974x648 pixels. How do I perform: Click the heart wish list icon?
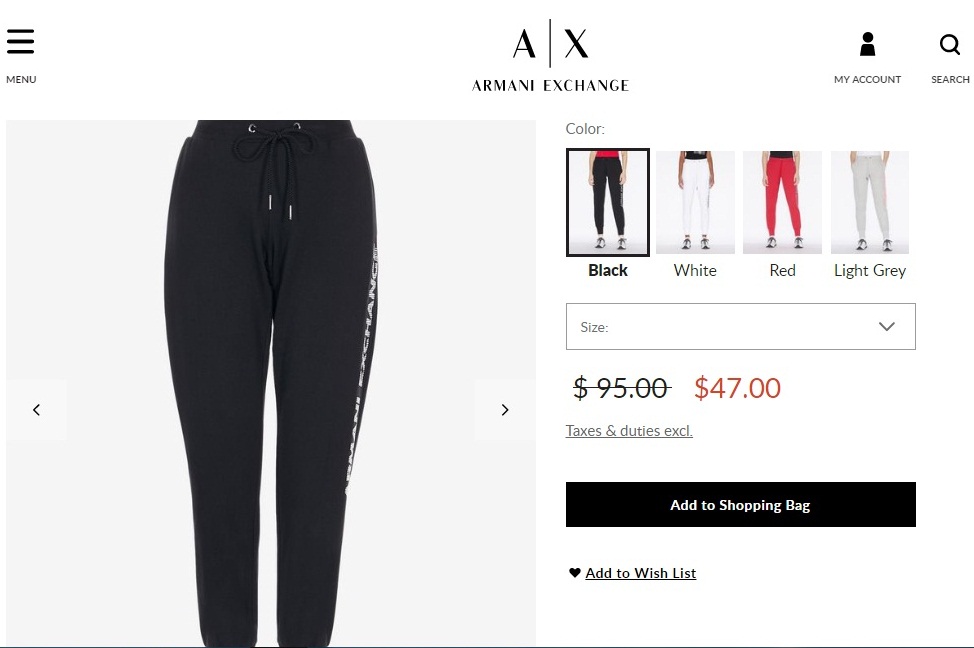click(575, 573)
